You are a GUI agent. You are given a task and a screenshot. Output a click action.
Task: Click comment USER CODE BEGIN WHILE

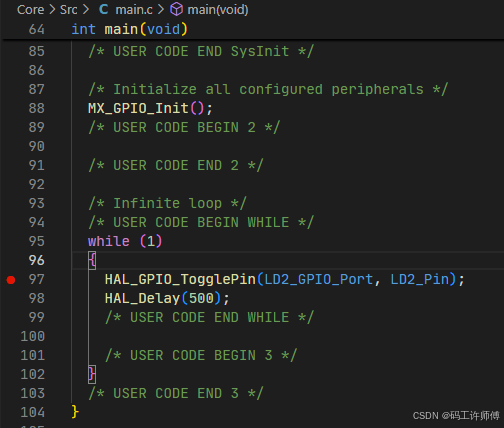pos(201,222)
